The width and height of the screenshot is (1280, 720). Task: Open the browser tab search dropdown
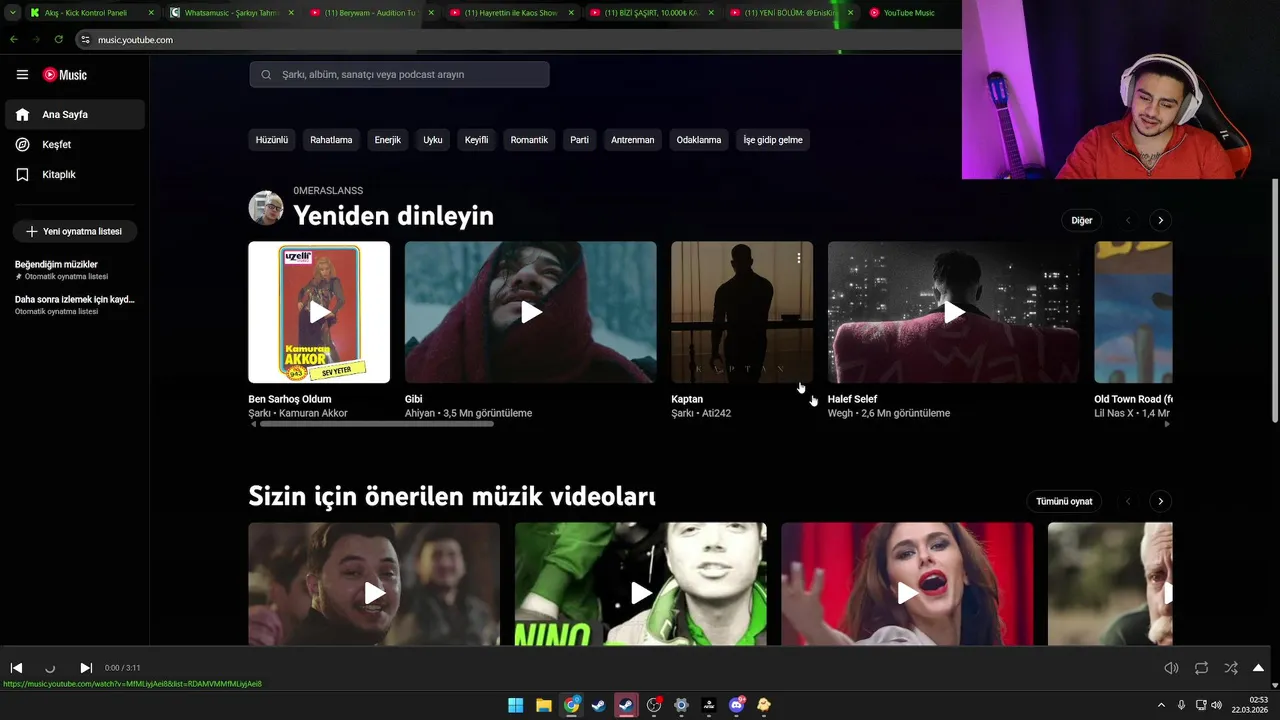[x=12, y=13]
